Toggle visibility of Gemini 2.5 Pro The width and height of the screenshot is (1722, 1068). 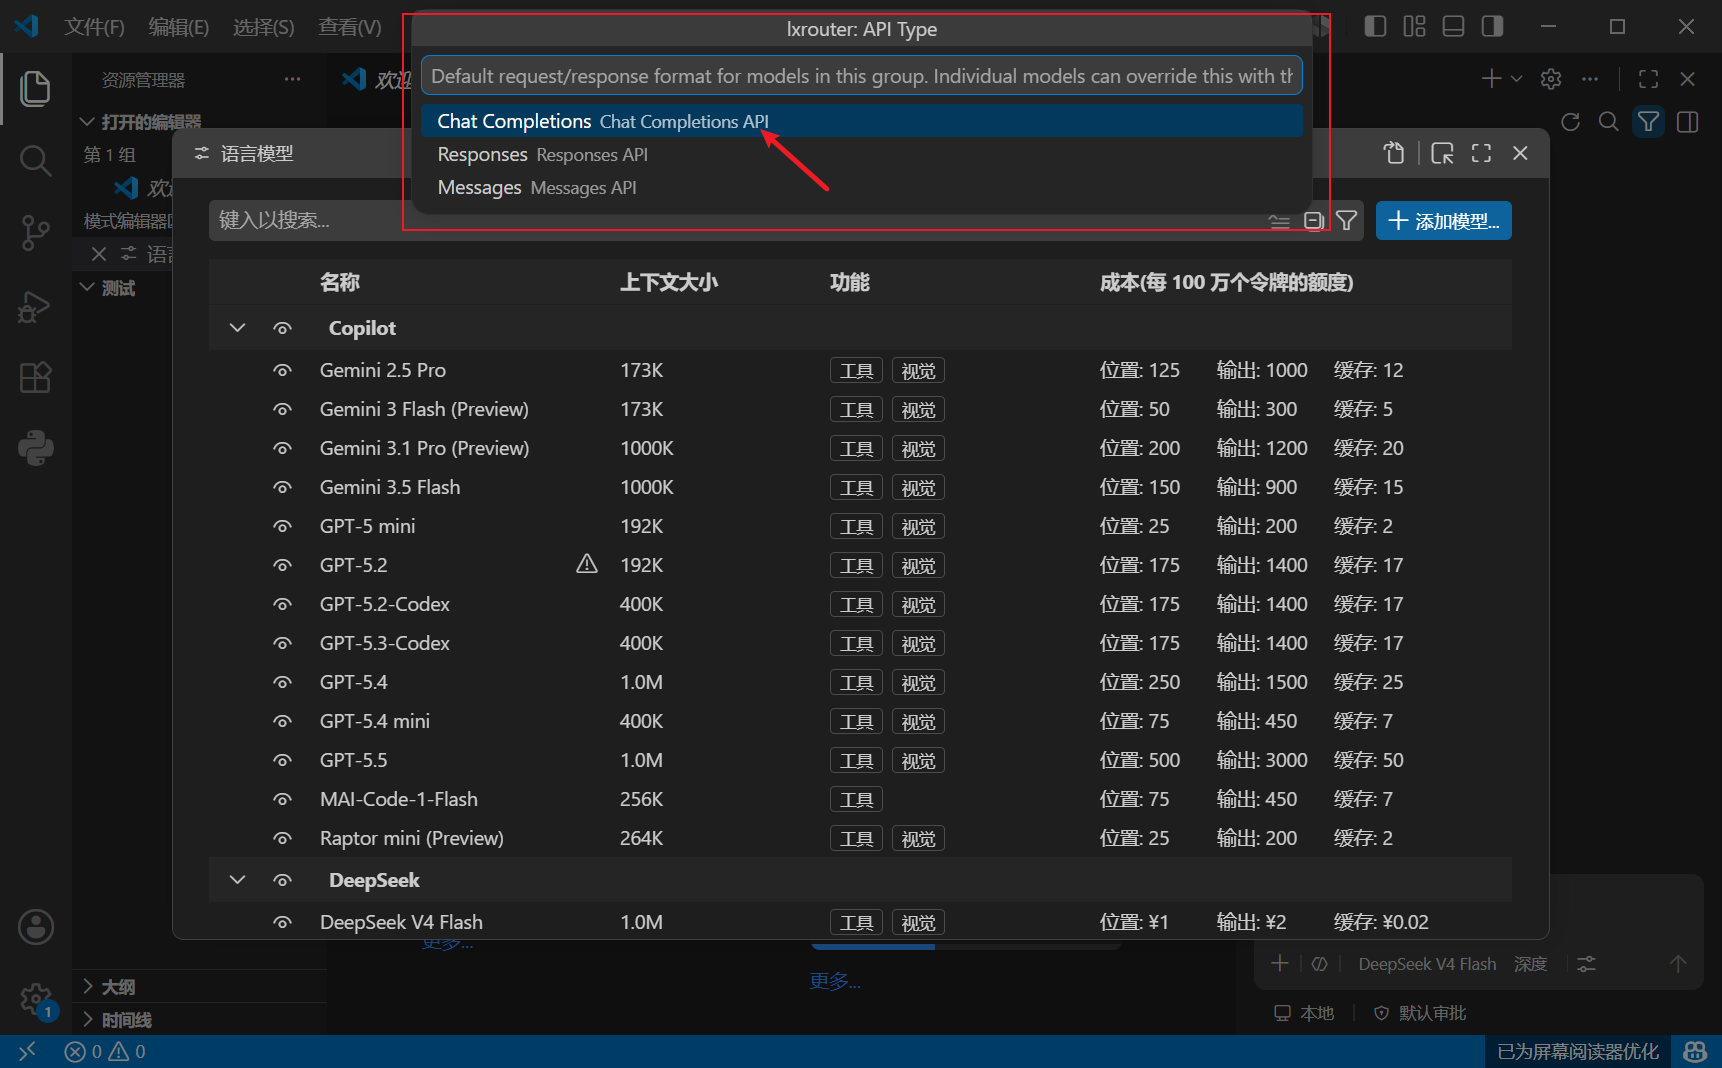tap(283, 370)
